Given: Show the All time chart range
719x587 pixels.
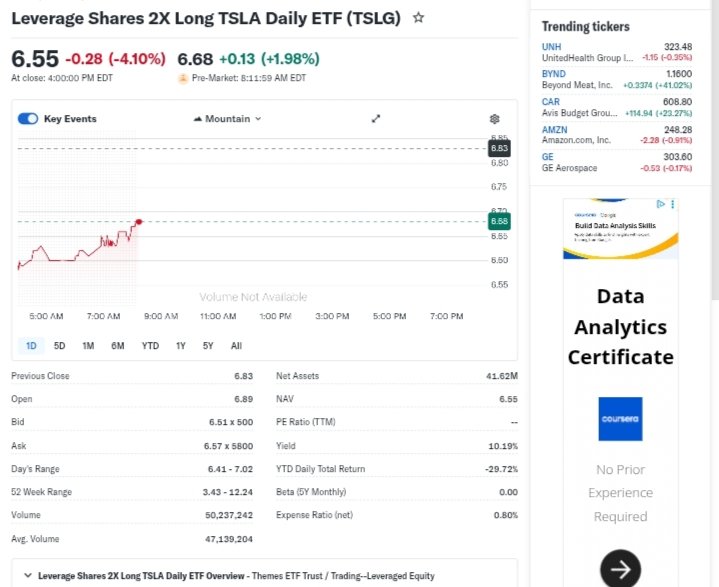Looking at the screenshot, I should click(236, 346).
